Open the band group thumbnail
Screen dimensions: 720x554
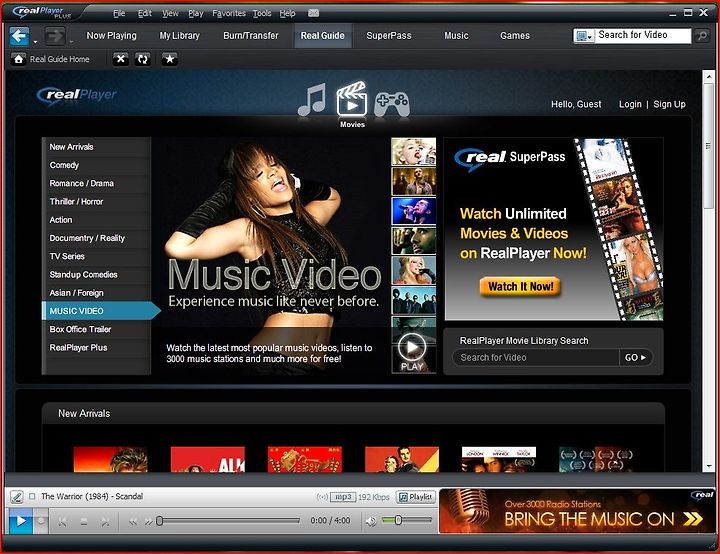[x=414, y=300]
